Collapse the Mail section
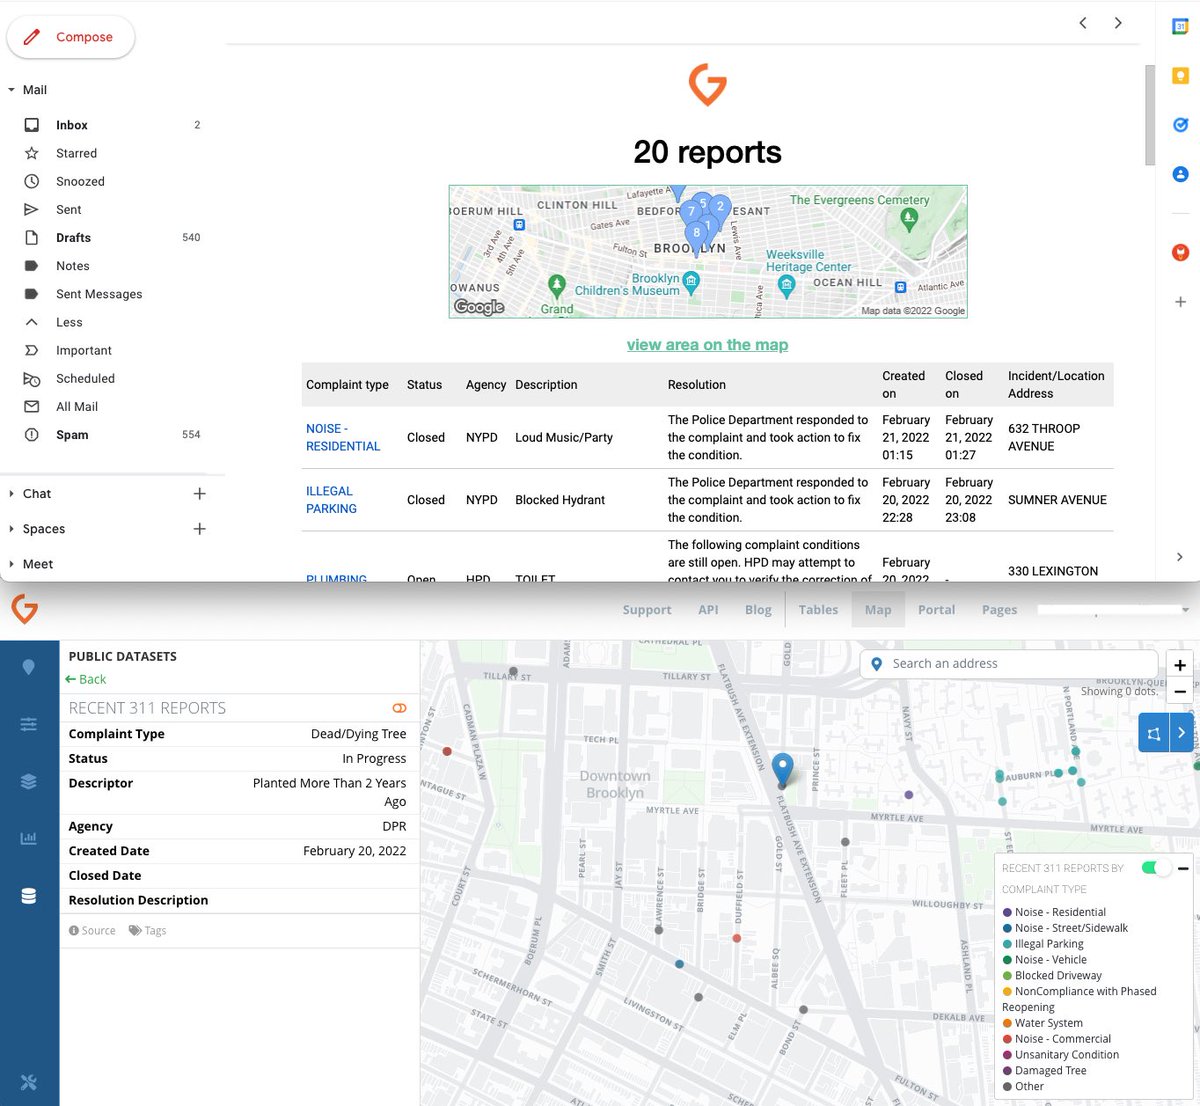The width and height of the screenshot is (1200, 1106). pos(11,90)
